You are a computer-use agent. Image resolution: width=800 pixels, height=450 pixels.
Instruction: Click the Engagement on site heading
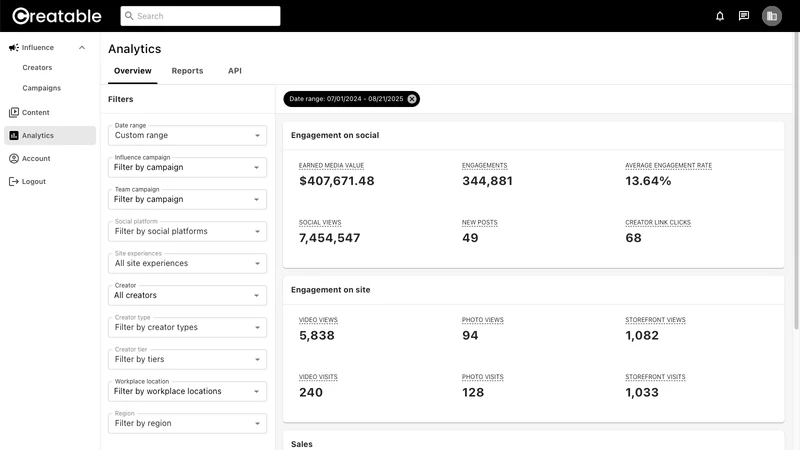click(331, 290)
